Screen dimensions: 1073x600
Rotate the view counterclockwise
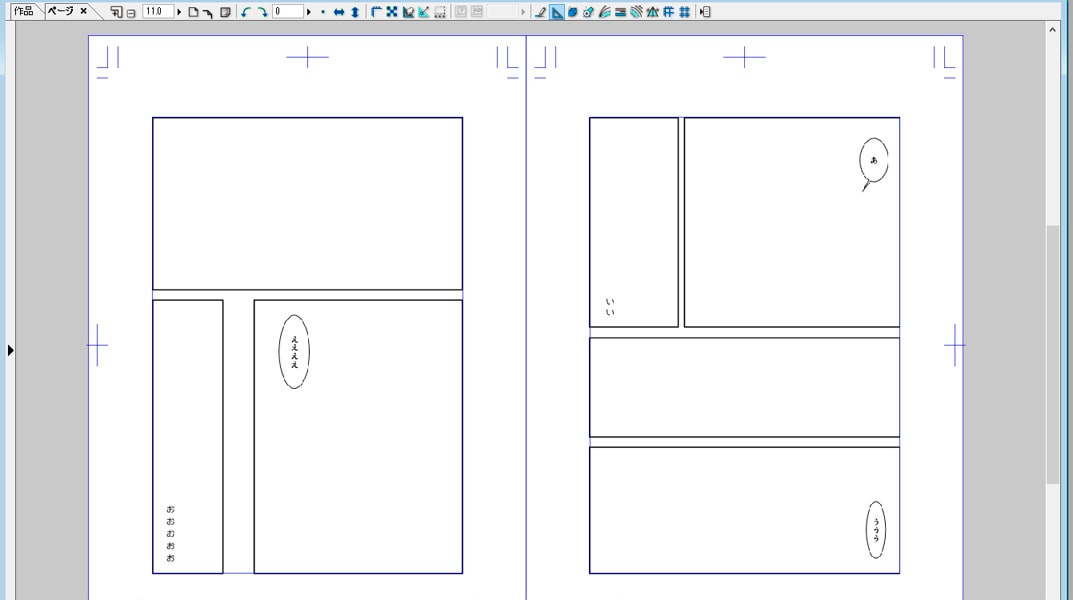(x=246, y=12)
